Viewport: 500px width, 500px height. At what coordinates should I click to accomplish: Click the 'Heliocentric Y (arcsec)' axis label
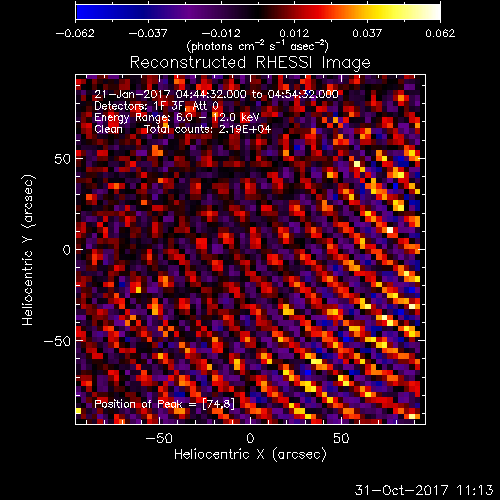28,250
